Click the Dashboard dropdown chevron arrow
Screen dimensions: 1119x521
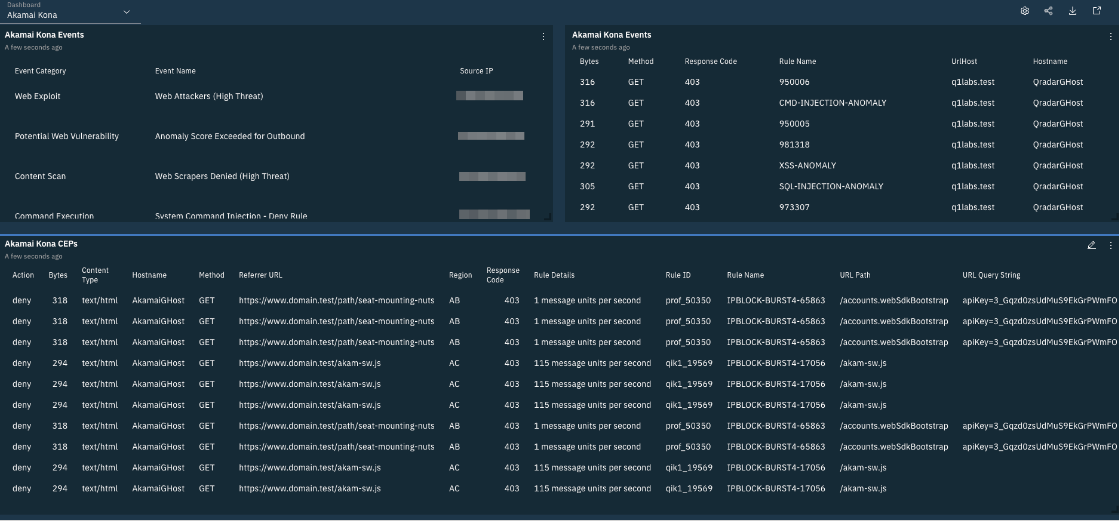(x=126, y=12)
